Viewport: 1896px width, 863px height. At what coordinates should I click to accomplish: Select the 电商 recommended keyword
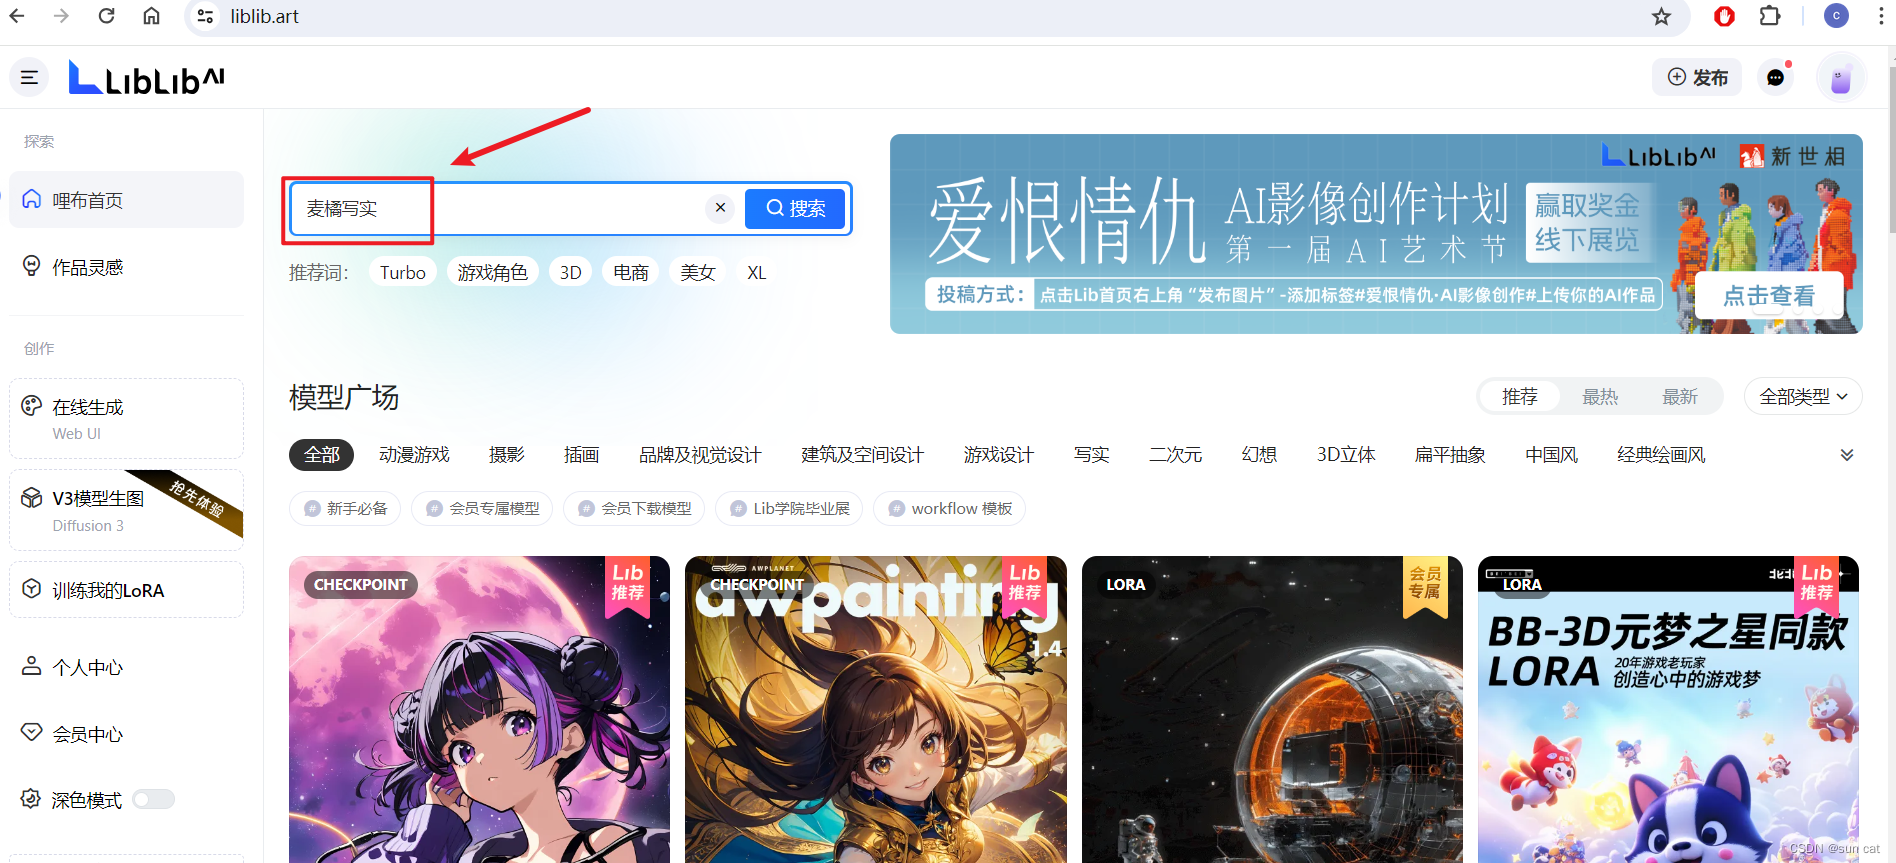pos(630,272)
